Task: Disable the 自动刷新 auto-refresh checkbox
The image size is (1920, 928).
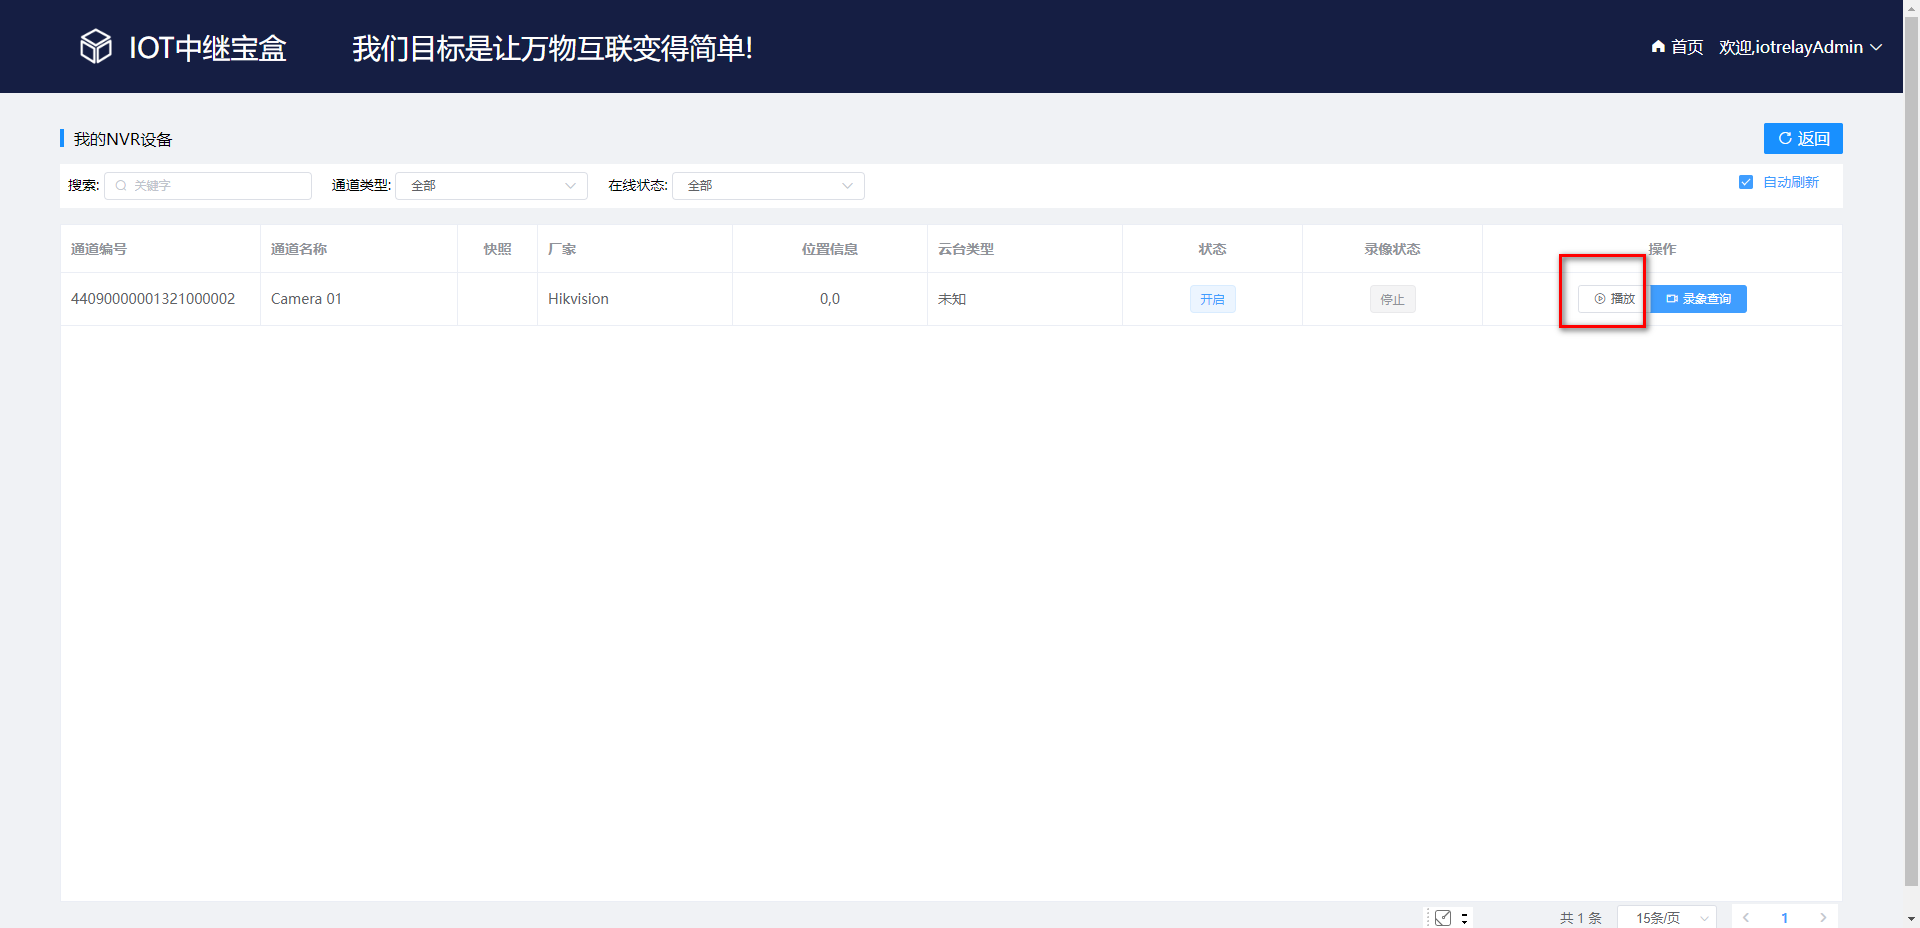Action: coord(1746,182)
